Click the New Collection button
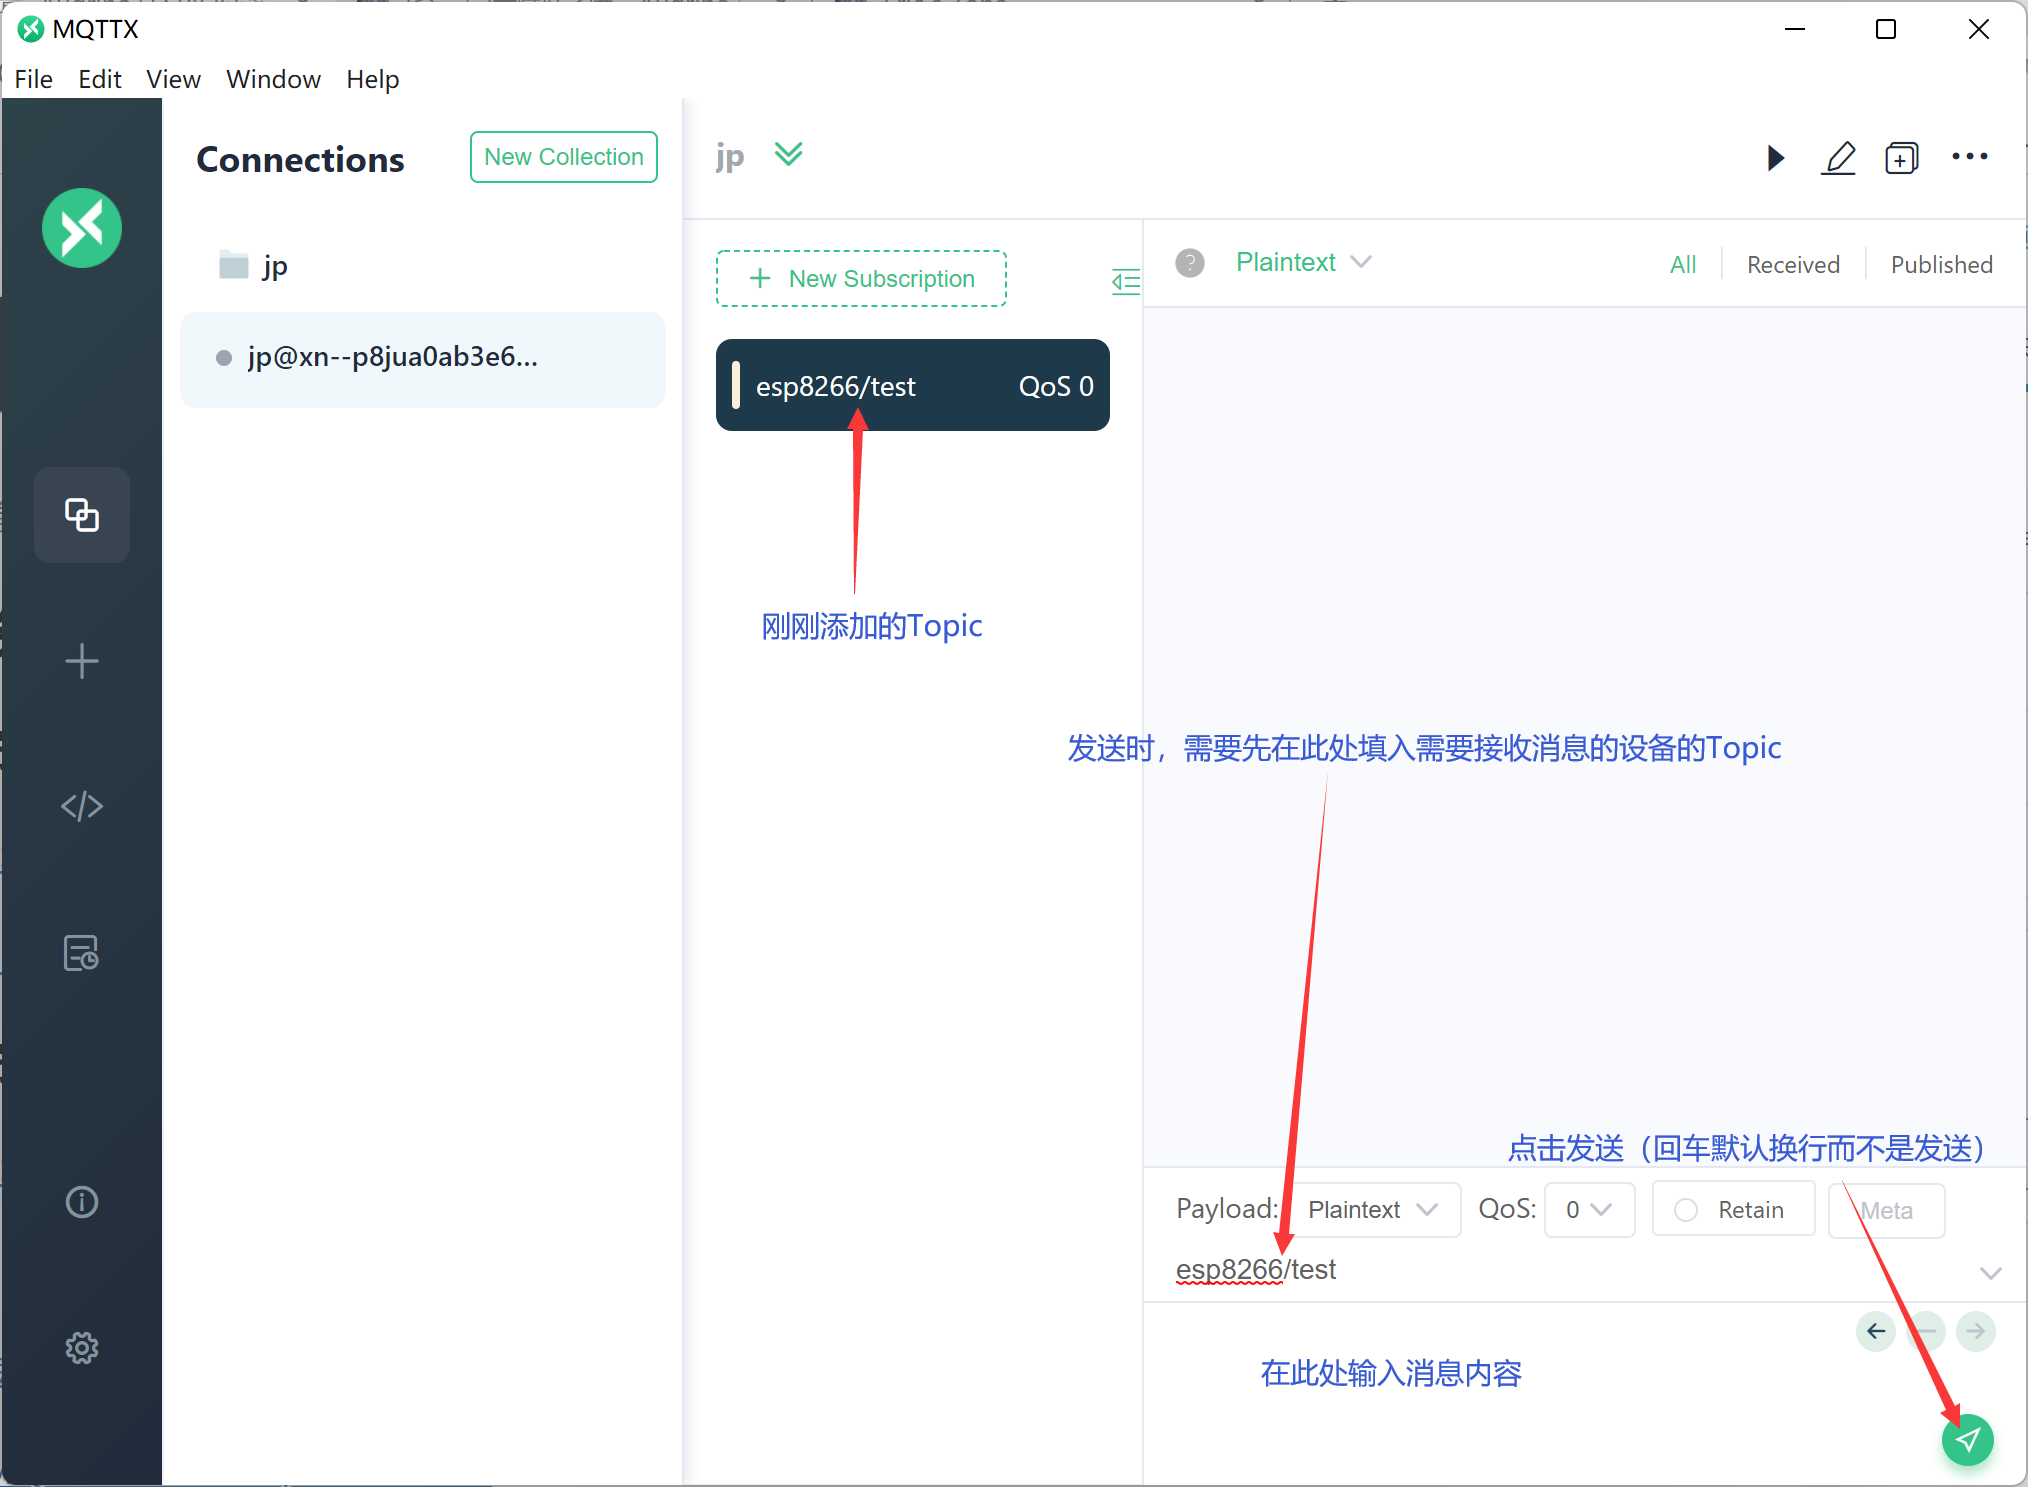Viewport: 2028px width, 1487px height. 563,157
